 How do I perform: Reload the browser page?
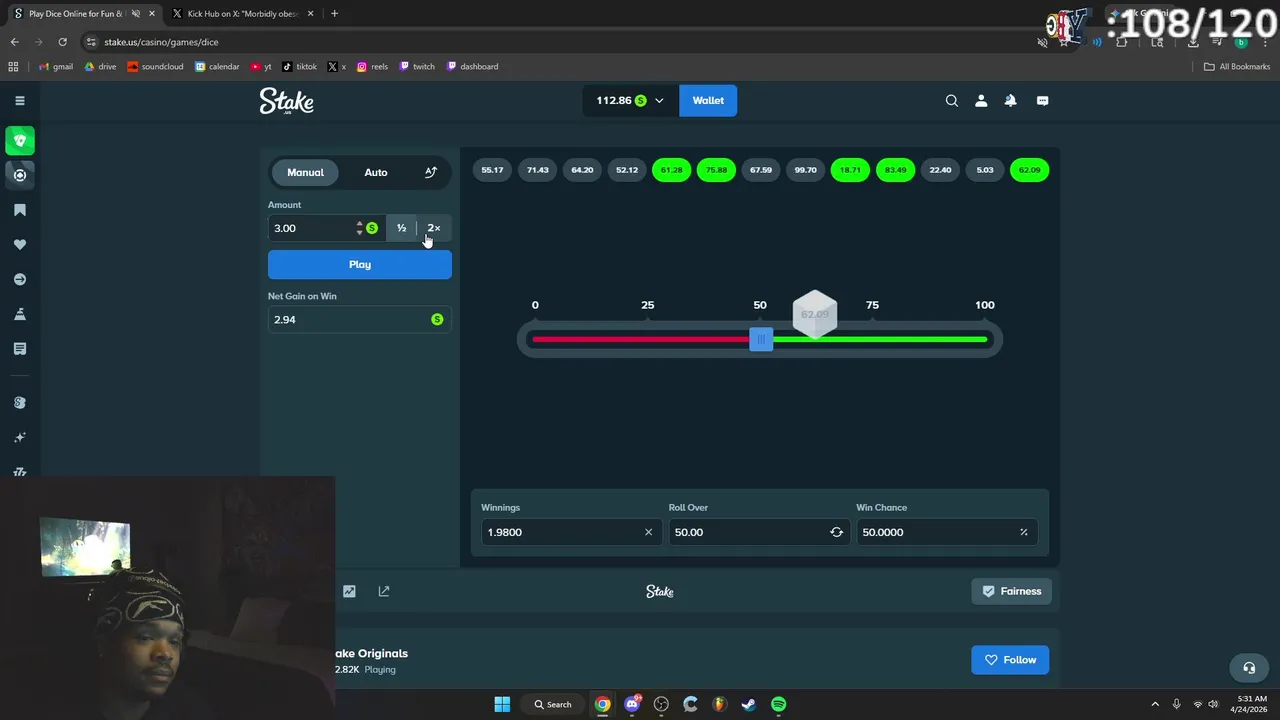pyautogui.click(x=62, y=42)
